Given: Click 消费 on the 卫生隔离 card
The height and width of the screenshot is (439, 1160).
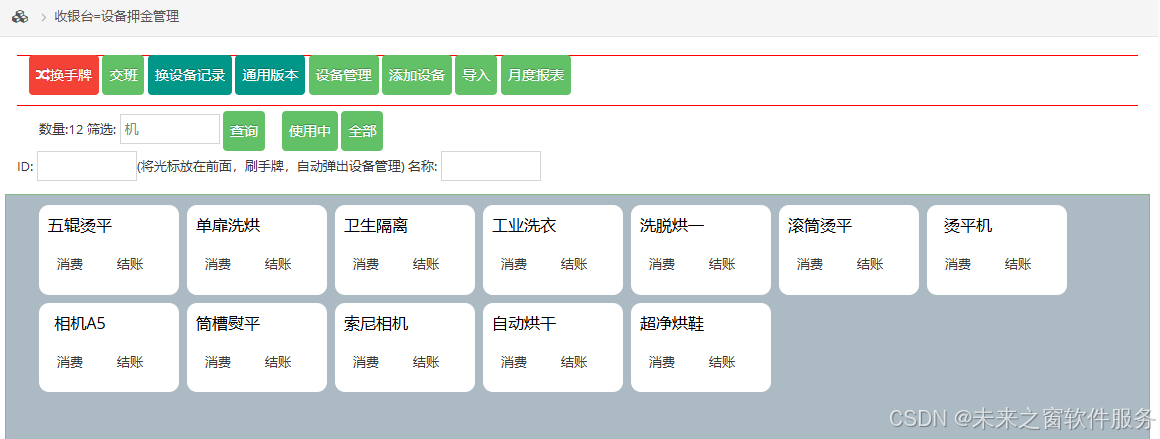Looking at the screenshot, I should (365, 264).
